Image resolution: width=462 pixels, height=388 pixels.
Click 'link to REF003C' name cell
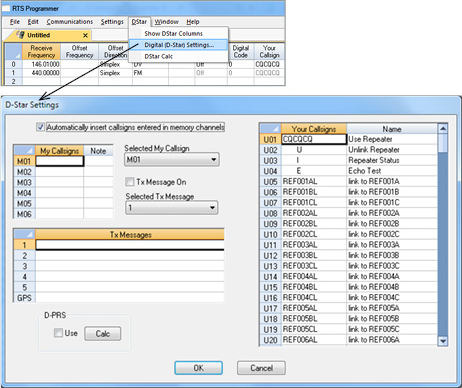392,266
